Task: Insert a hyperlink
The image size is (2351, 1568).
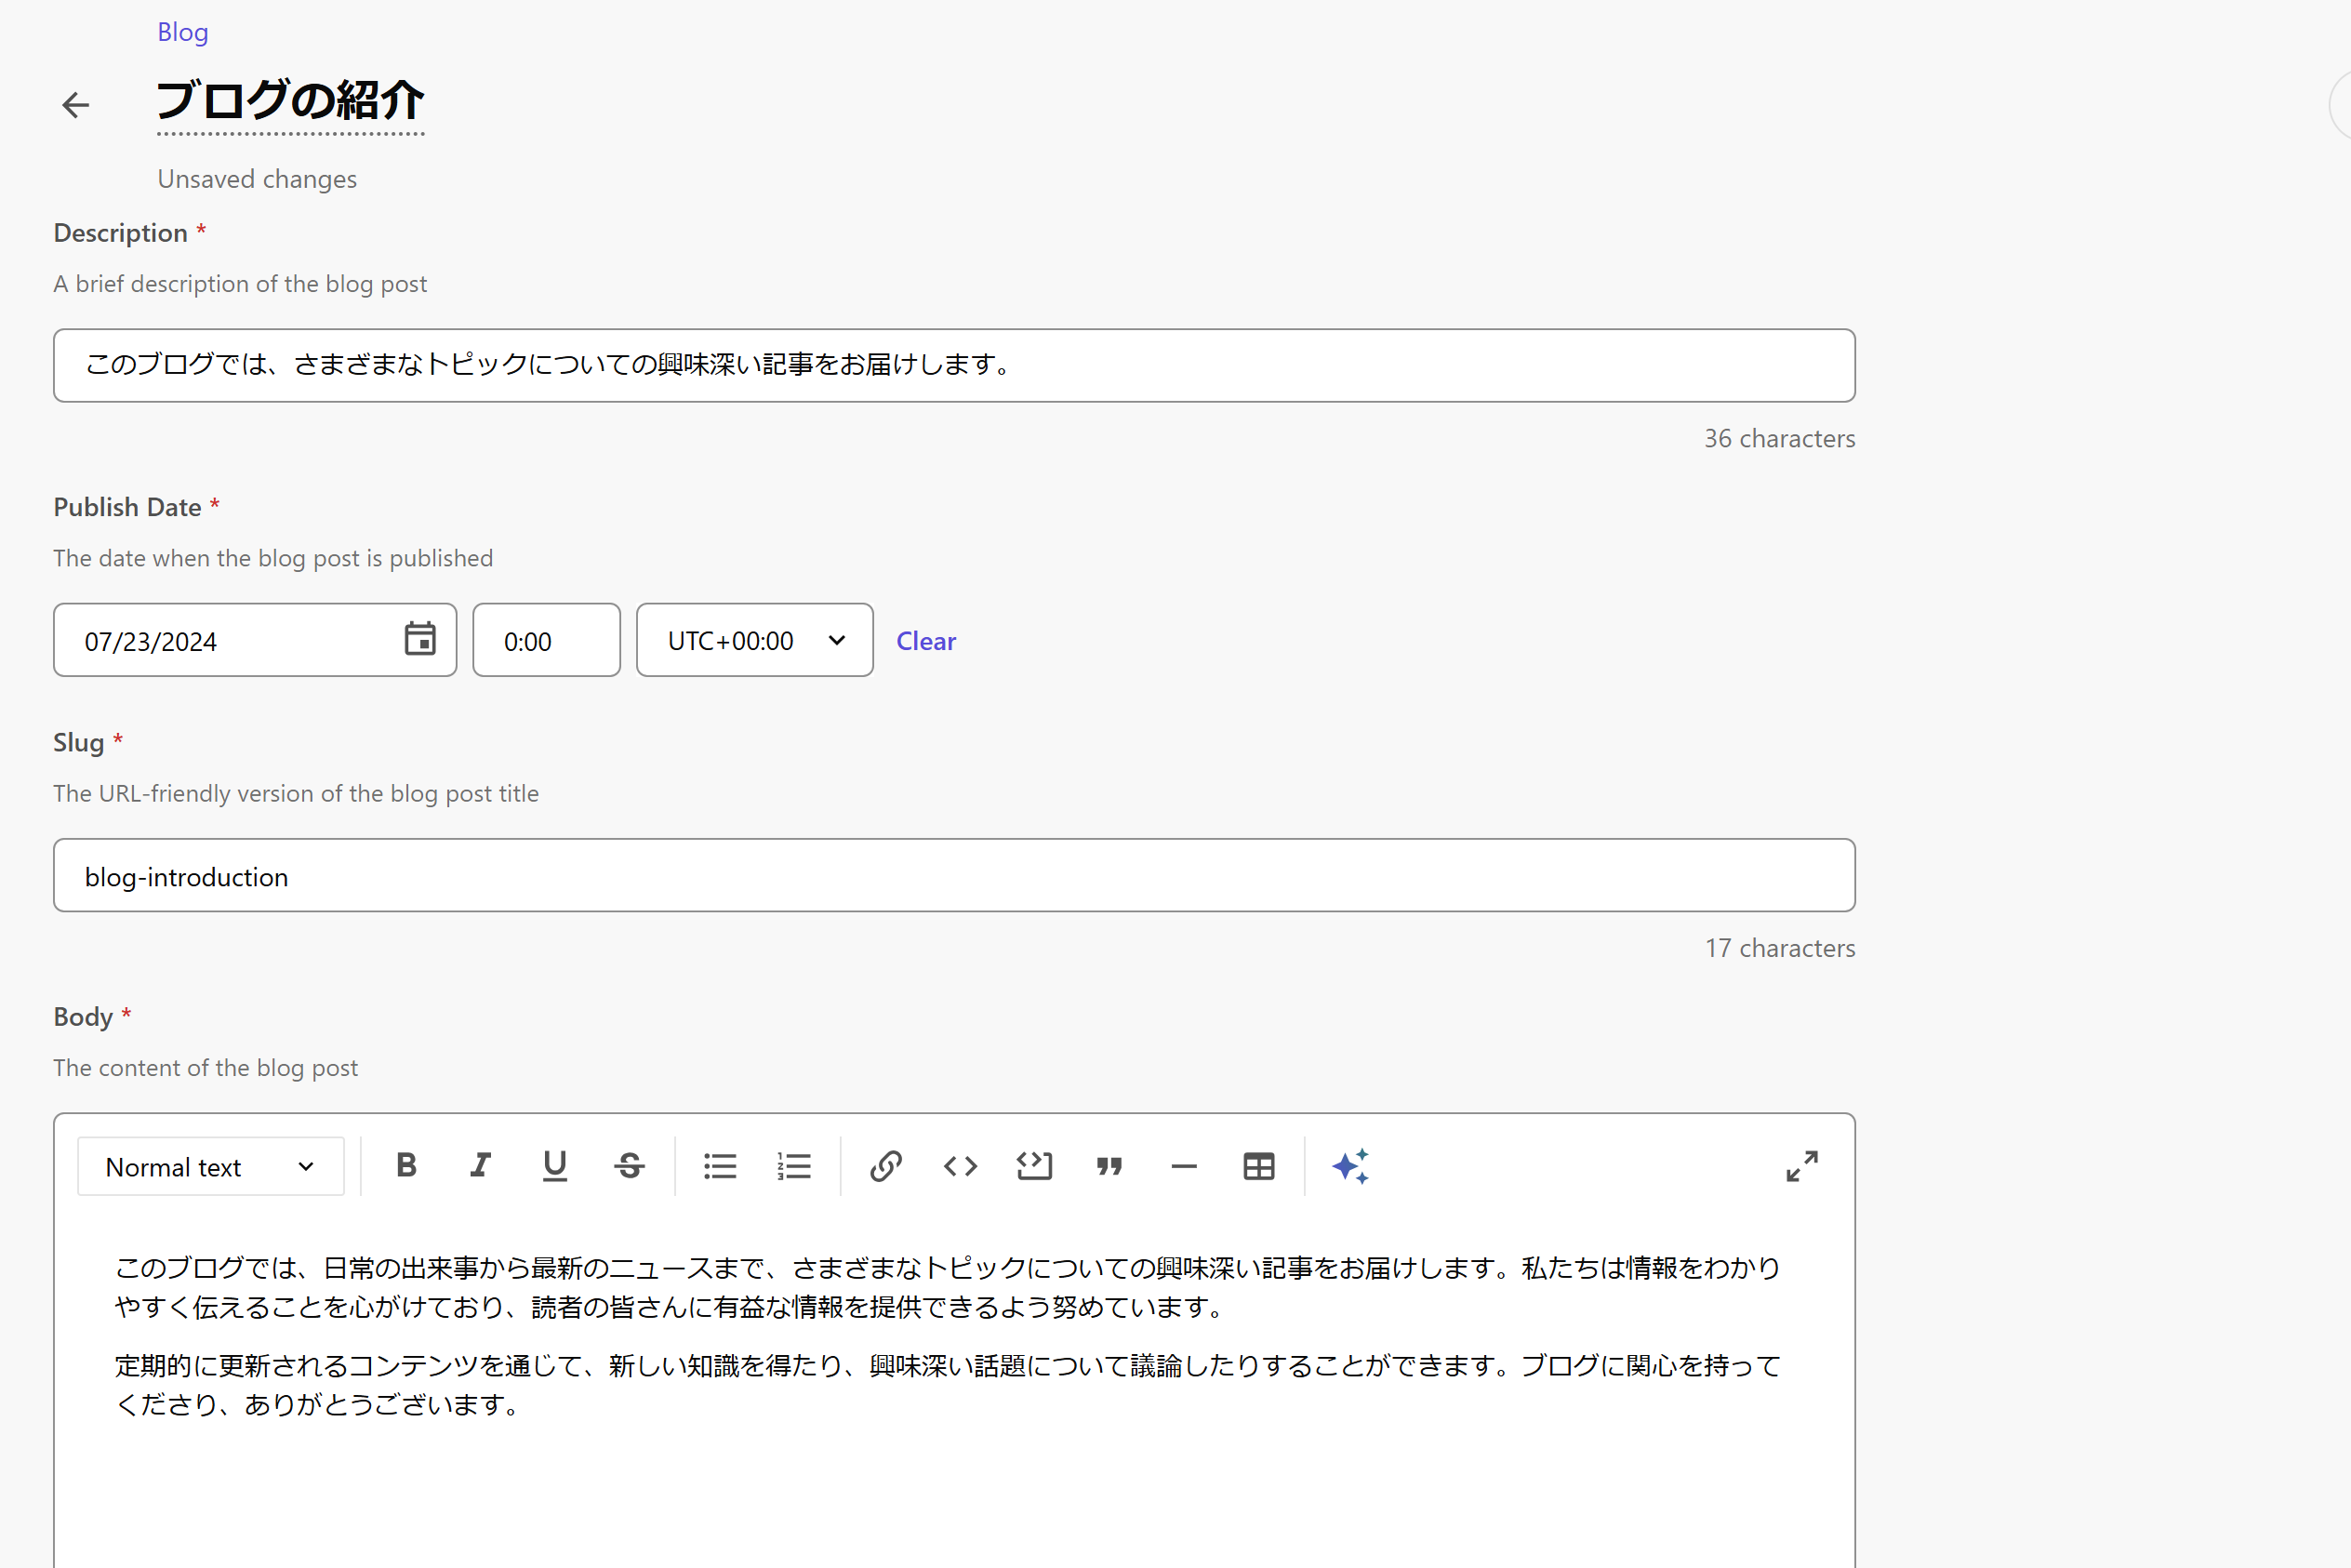Action: click(885, 1166)
